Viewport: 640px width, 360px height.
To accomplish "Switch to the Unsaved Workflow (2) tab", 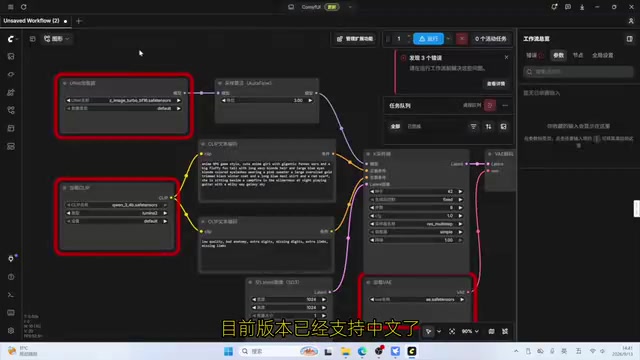I will pos(35,21).
